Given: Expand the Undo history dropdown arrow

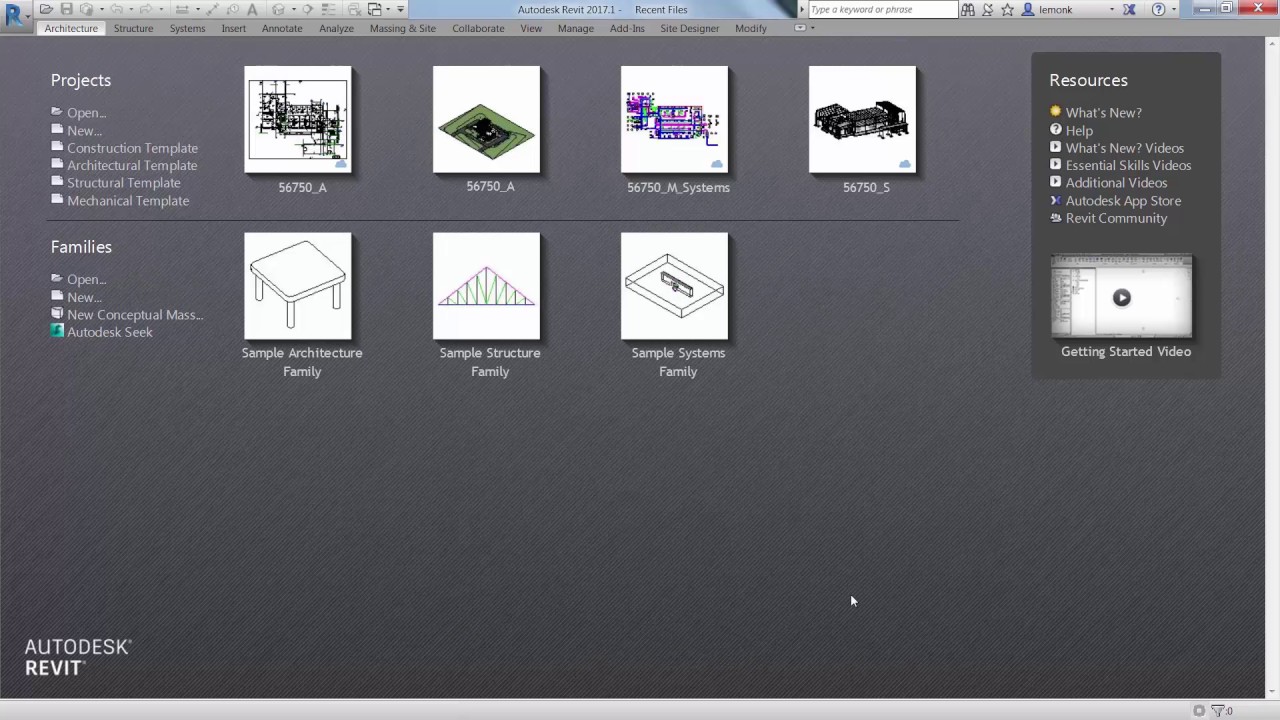Looking at the screenshot, I should click(131, 9).
